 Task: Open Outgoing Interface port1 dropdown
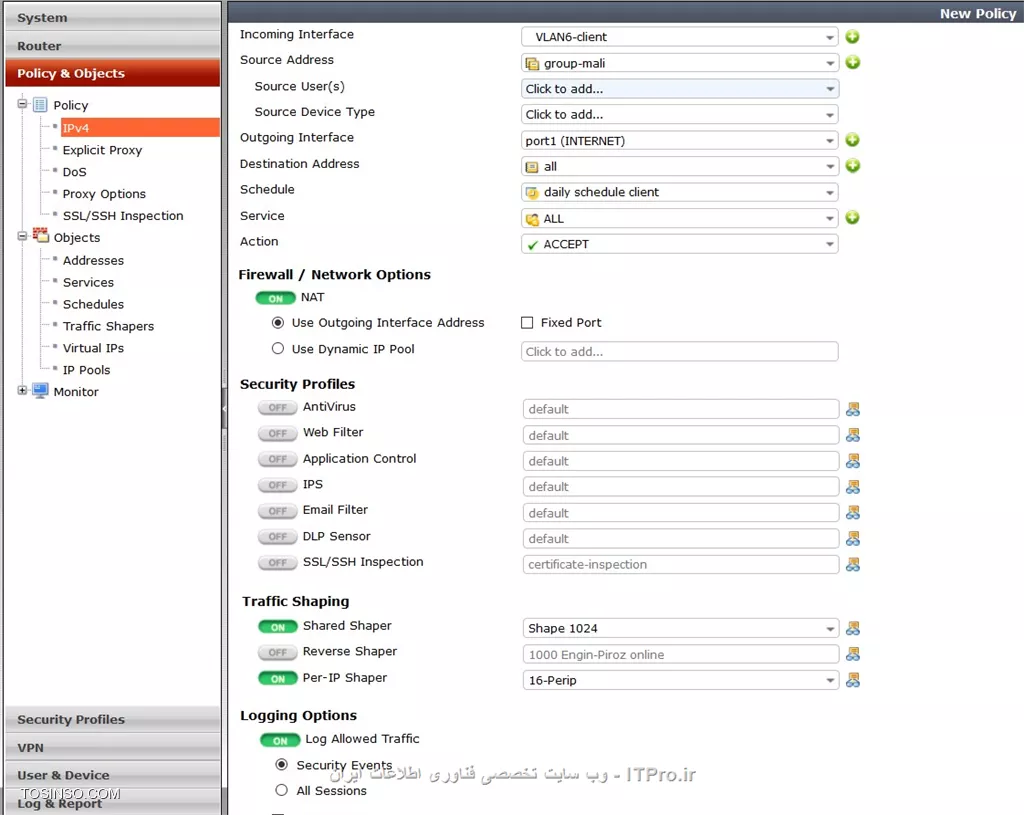[x=680, y=140]
